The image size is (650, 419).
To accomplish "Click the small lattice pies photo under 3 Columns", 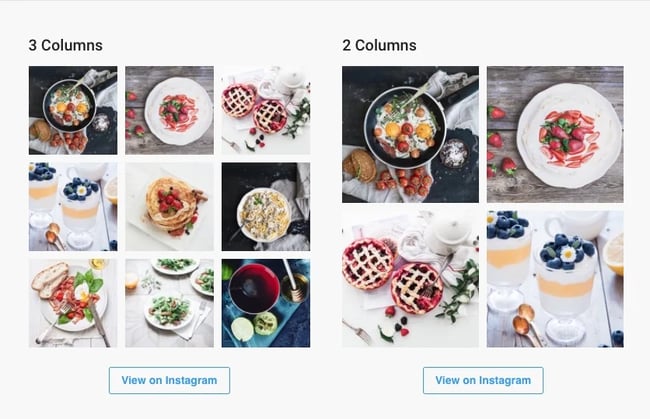I will pyautogui.click(x=265, y=110).
